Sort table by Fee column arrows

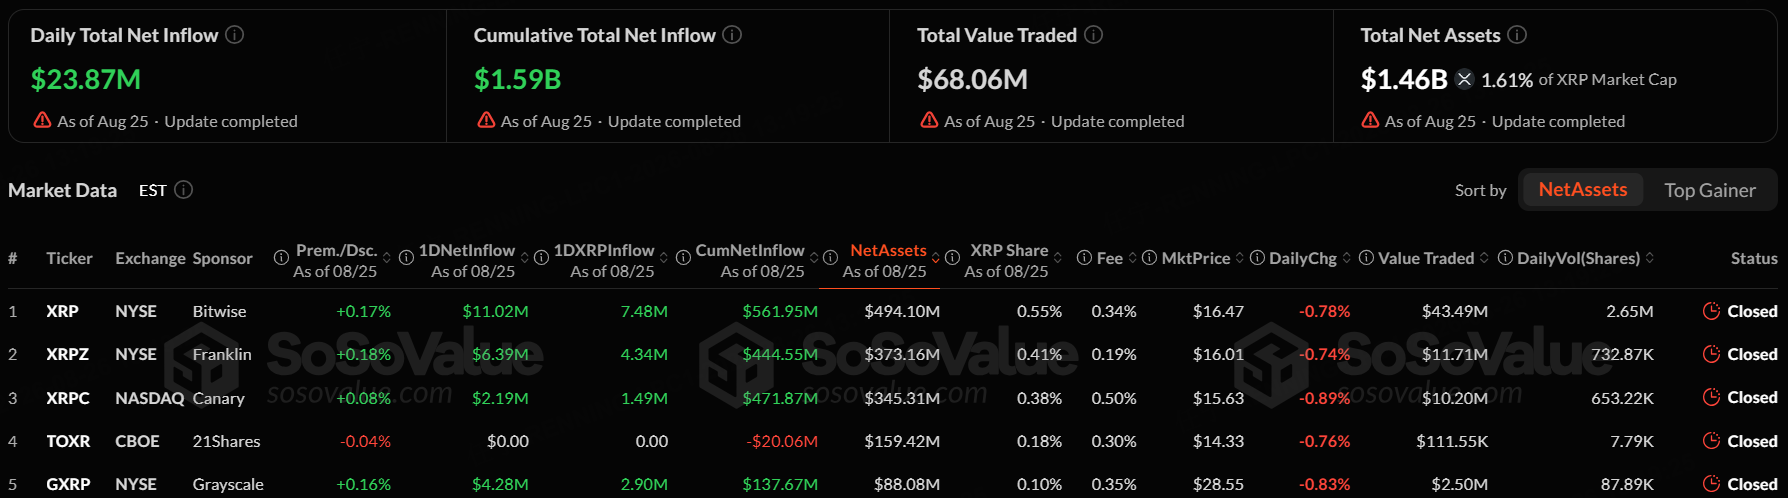pyautogui.click(x=1133, y=258)
